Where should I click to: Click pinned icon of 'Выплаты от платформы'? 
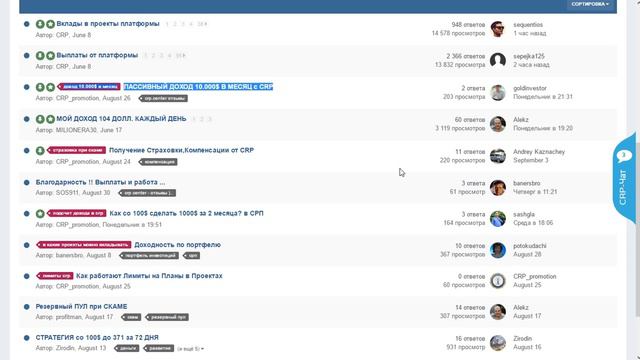(x=40, y=56)
